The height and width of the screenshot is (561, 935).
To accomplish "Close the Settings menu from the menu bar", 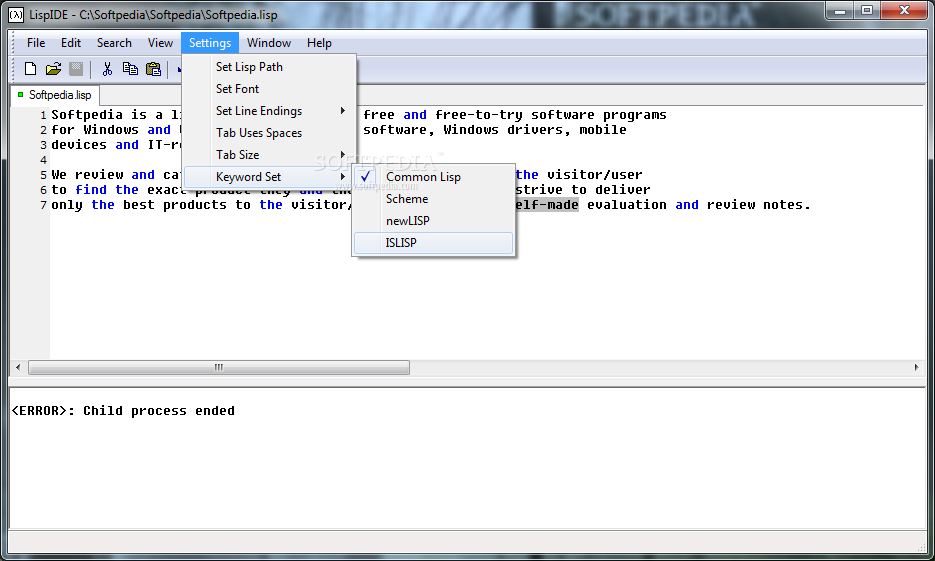I will point(210,43).
